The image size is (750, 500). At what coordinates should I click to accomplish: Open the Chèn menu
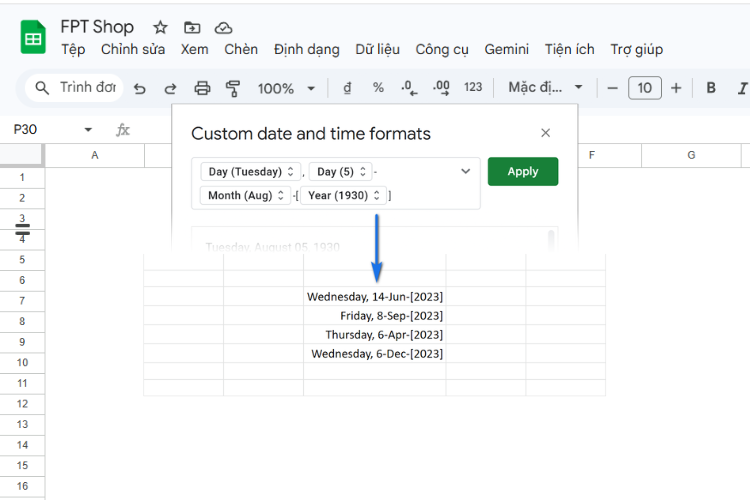[x=241, y=49]
